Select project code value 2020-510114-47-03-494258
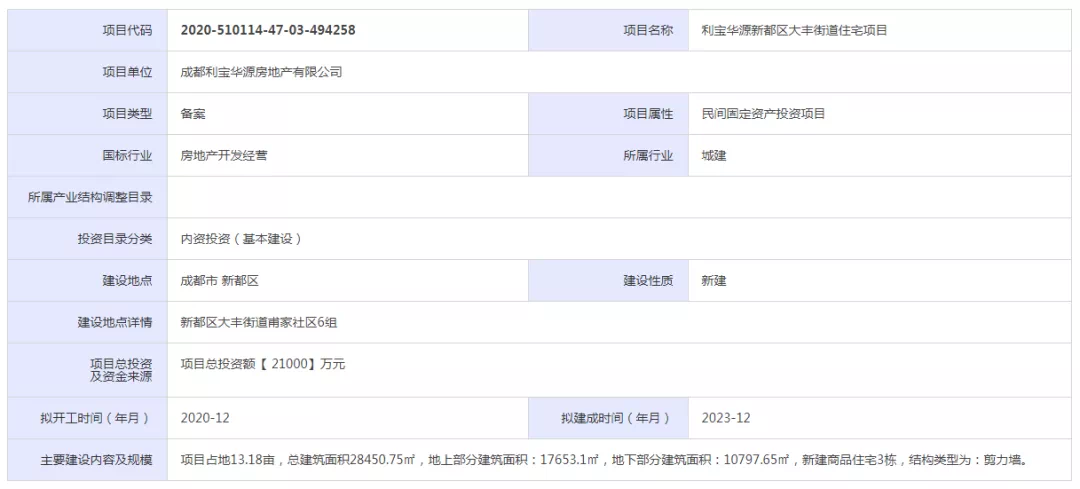Image resolution: width=1080 pixels, height=489 pixels. point(268,30)
